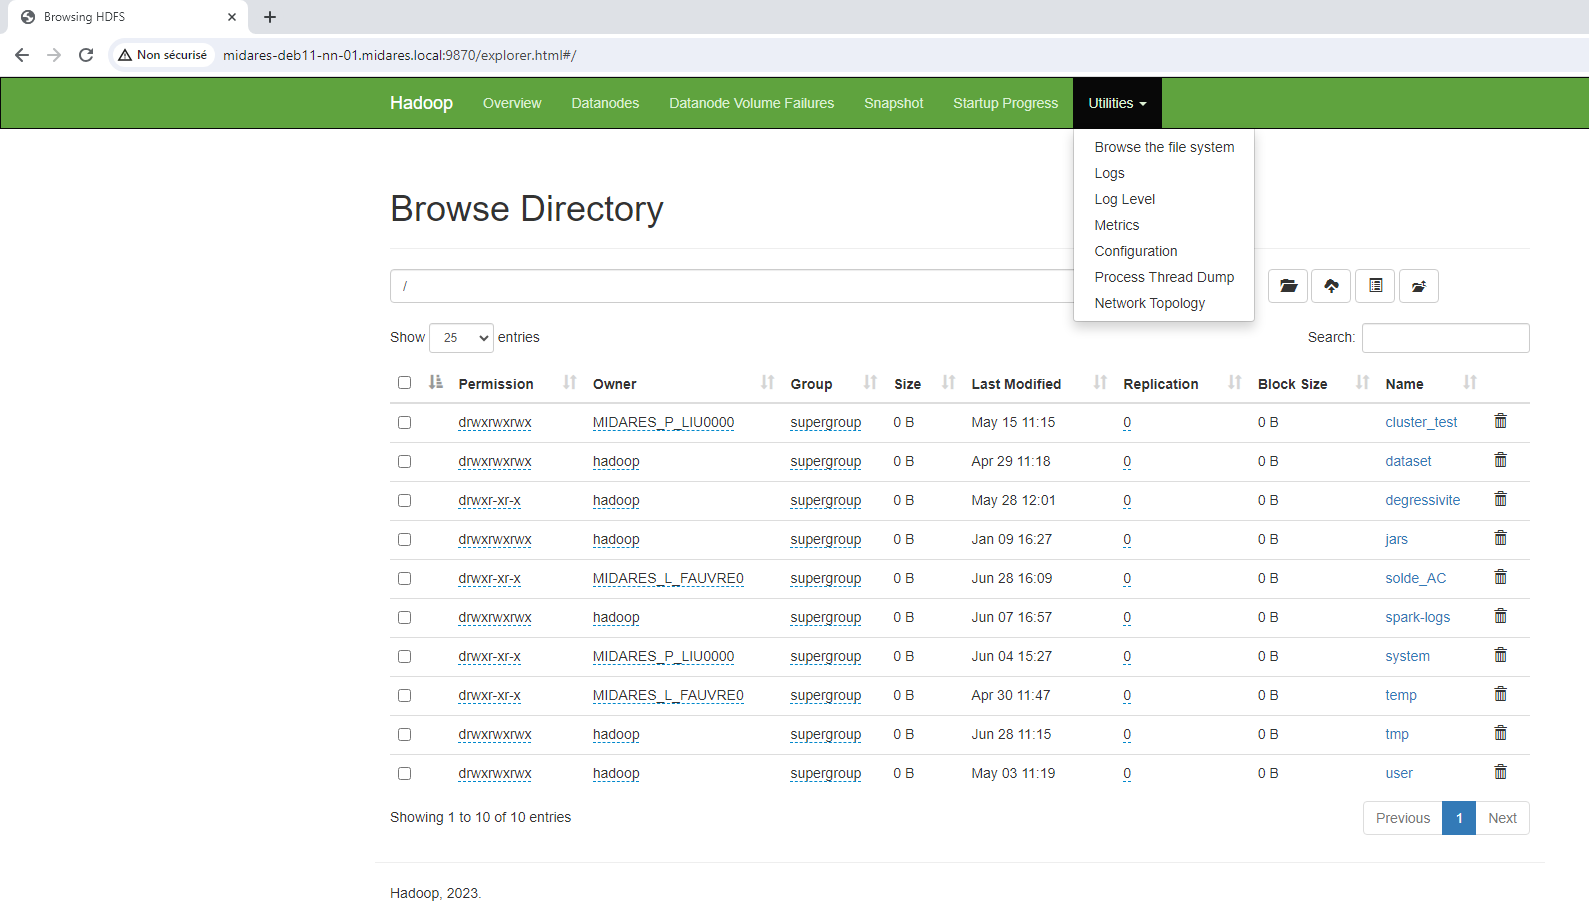Open the Datanodes tab in navbar
The height and width of the screenshot is (911, 1589).
click(604, 103)
